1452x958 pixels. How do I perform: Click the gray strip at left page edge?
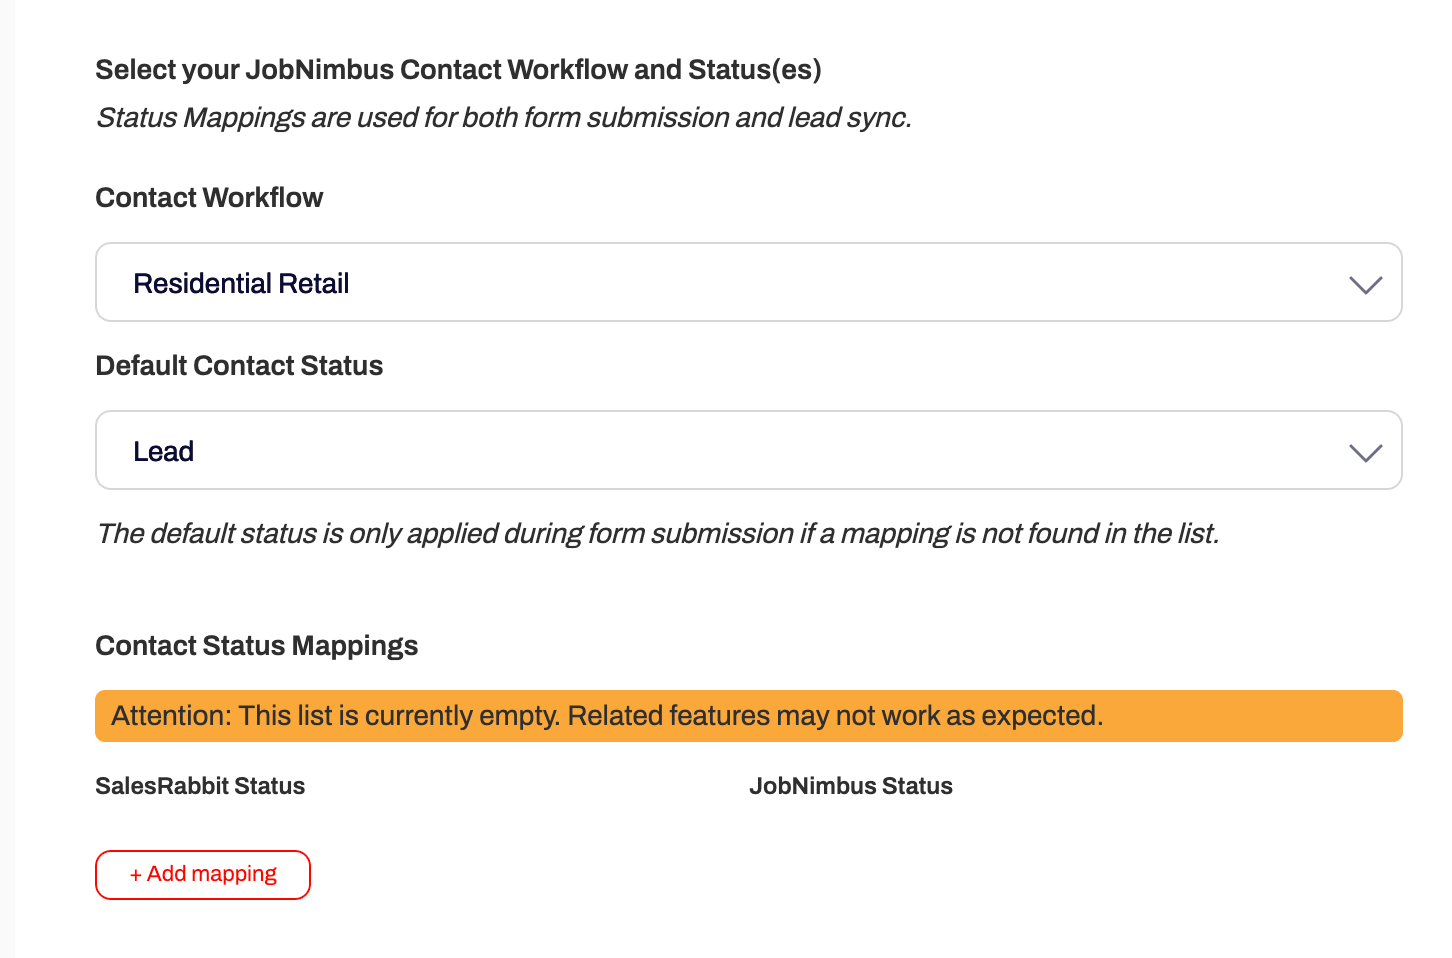7,479
